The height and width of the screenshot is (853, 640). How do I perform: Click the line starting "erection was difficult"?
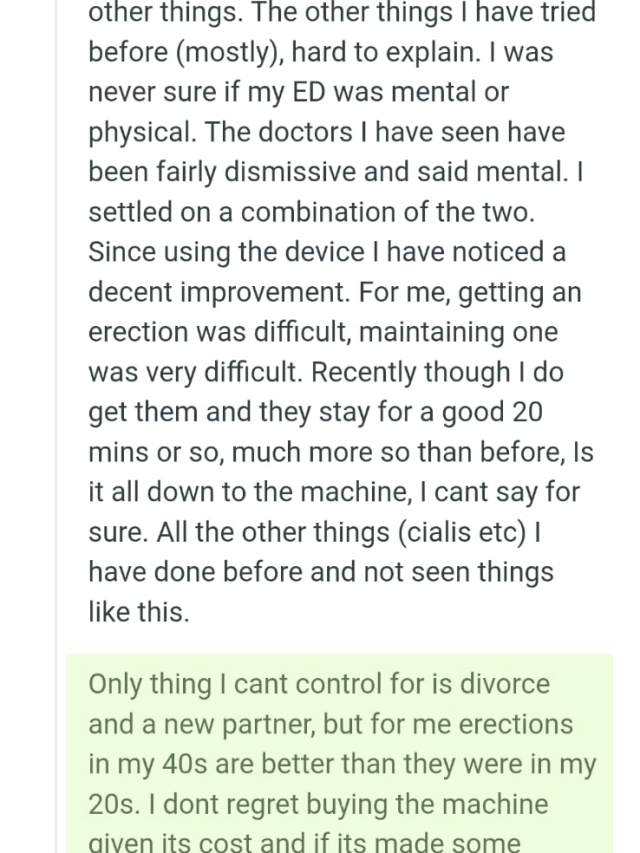coord(323,332)
